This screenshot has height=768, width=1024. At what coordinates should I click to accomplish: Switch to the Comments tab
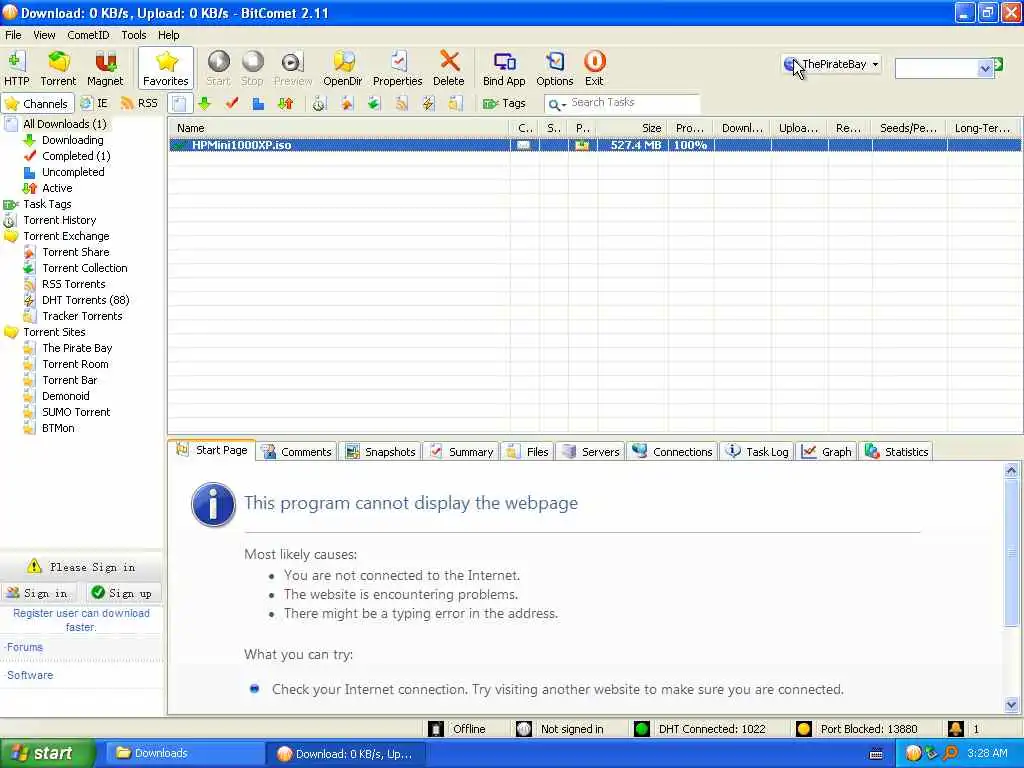[297, 452]
